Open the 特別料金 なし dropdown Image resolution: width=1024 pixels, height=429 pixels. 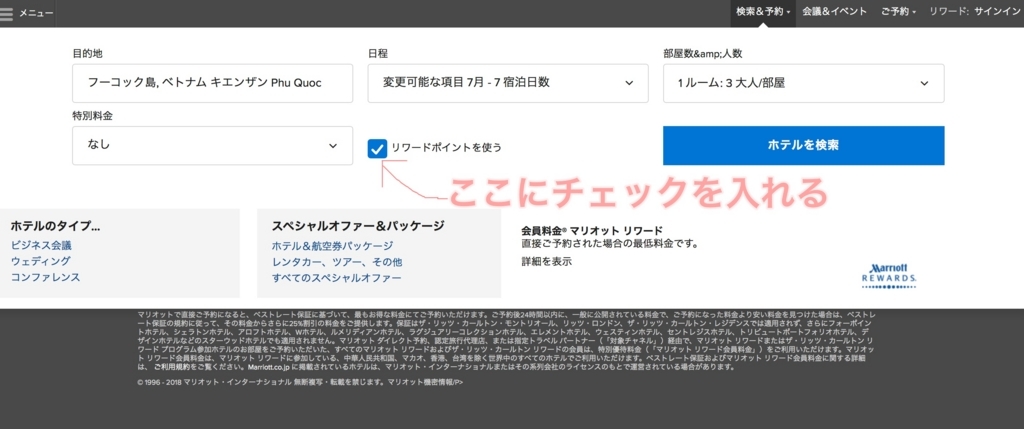[x=212, y=146]
